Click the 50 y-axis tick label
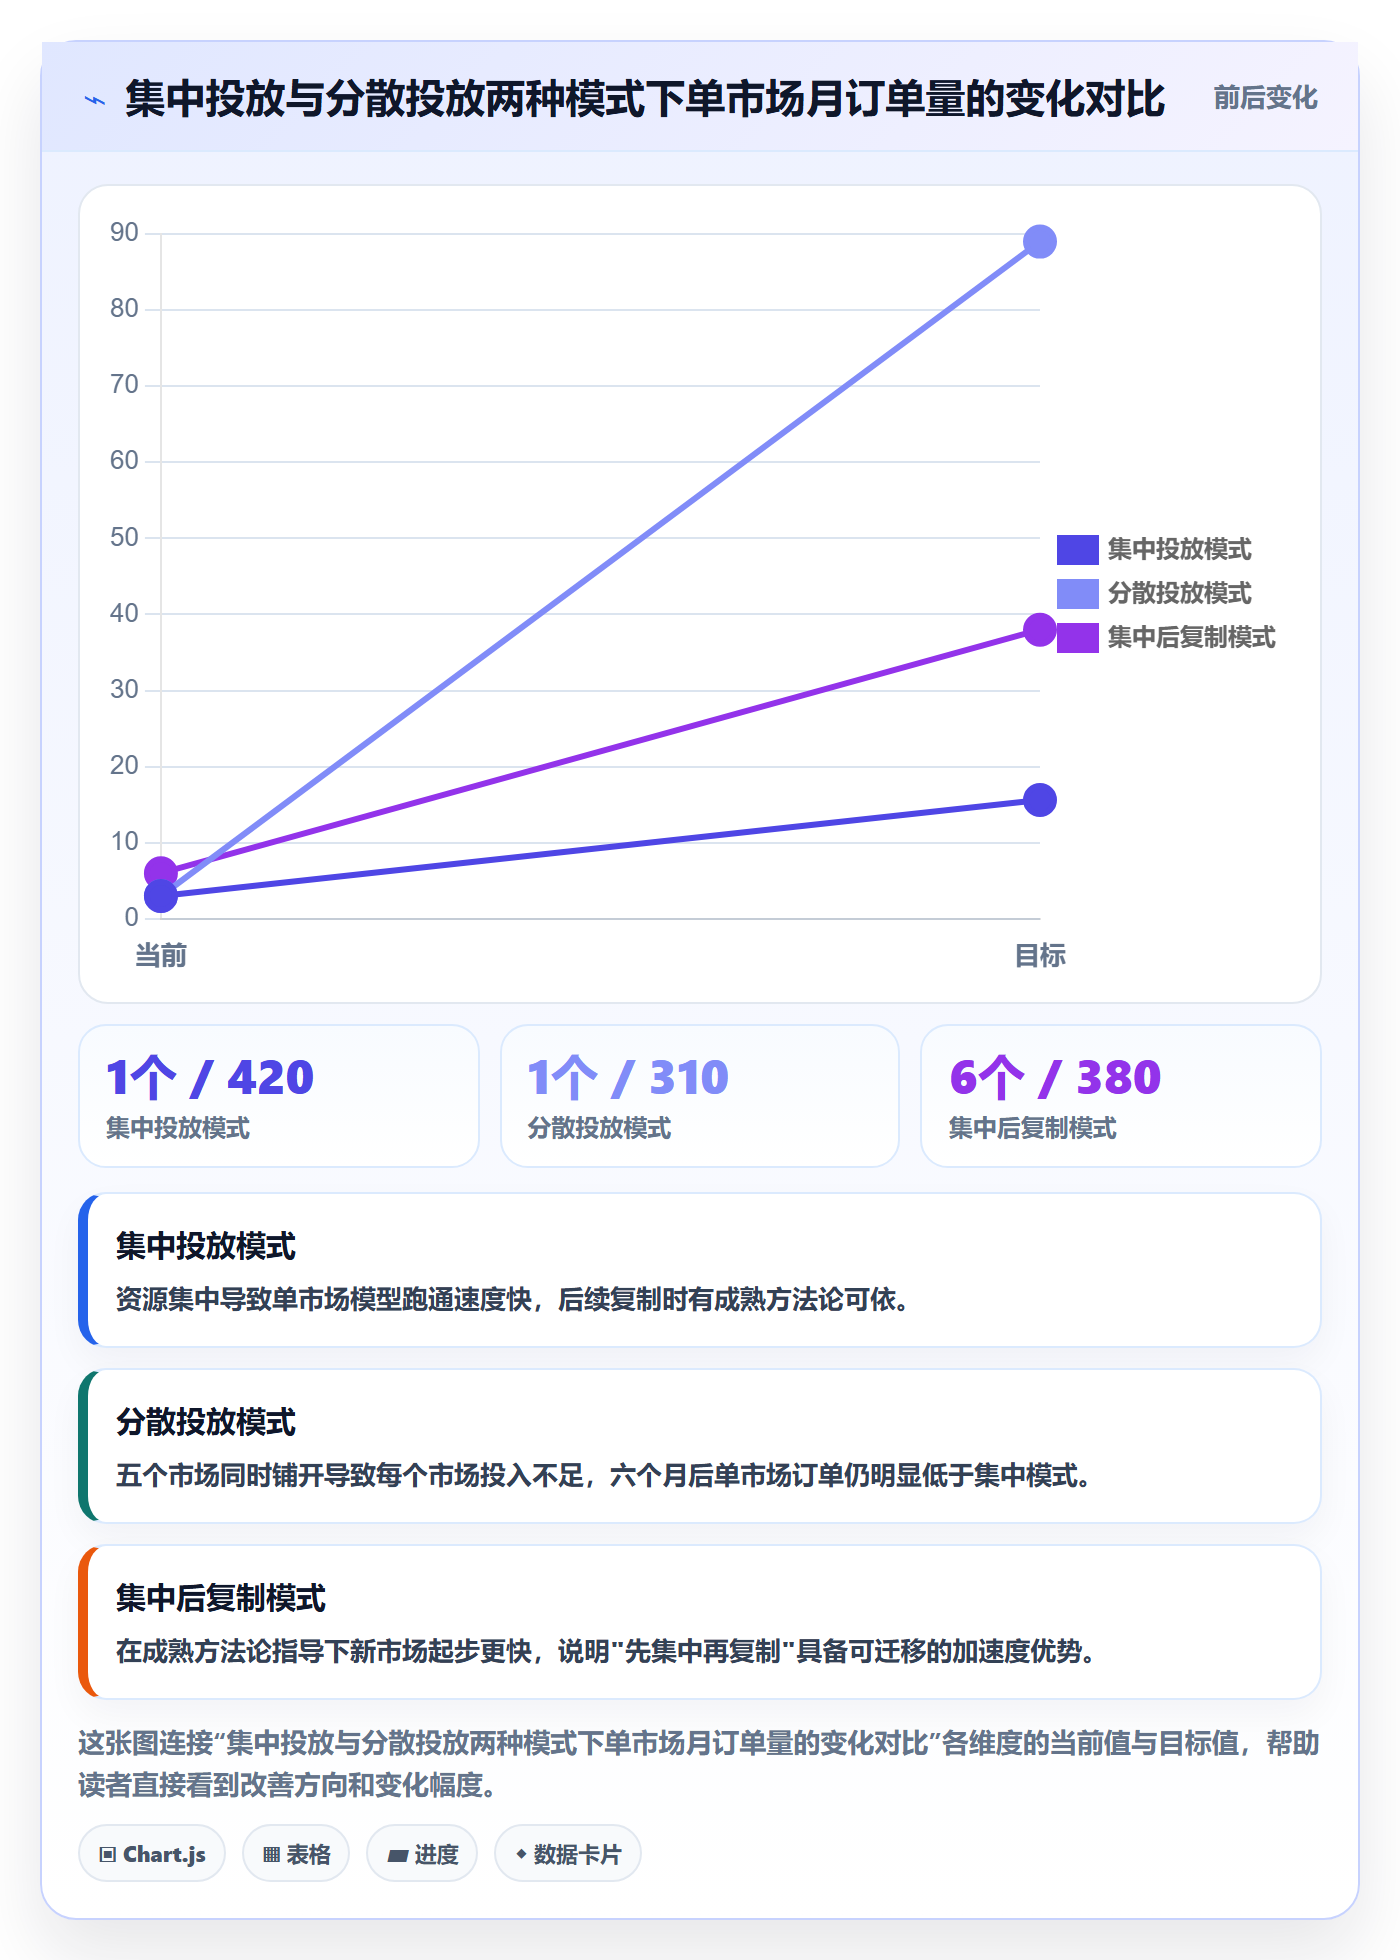The image size is (1400, 1960). point(124,538)
